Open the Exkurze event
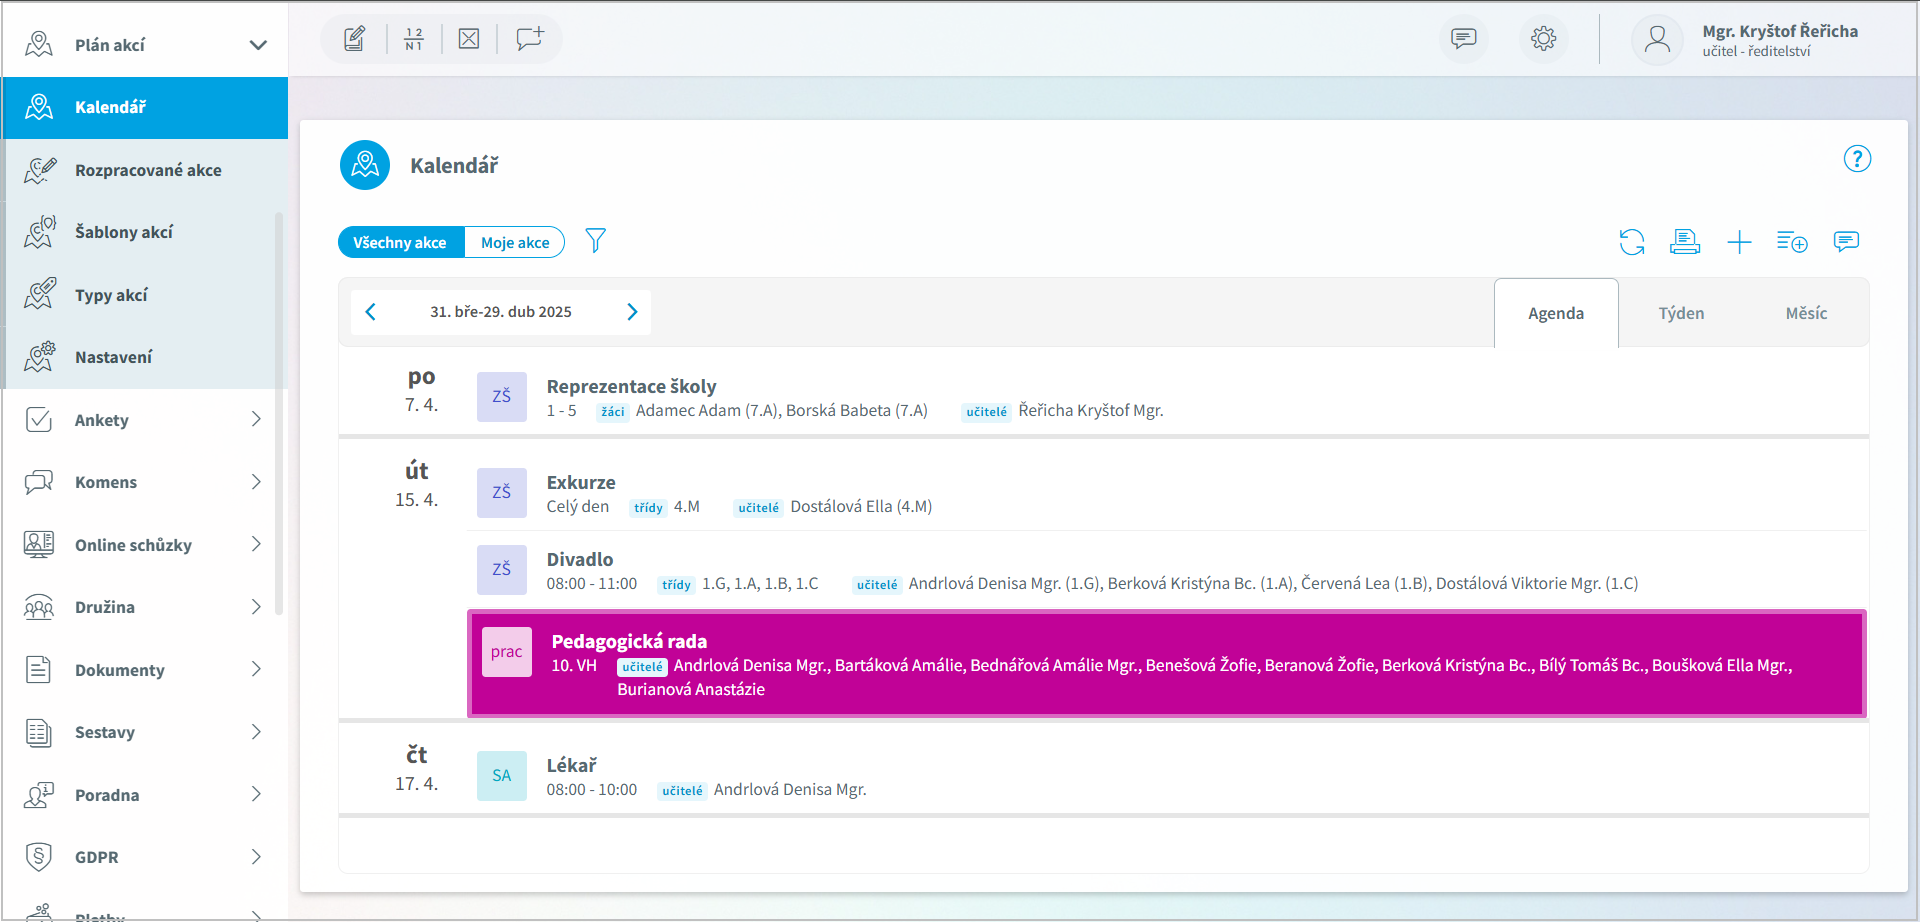The height and width of the screenshot is (922, 1920). click(1167, 493)
